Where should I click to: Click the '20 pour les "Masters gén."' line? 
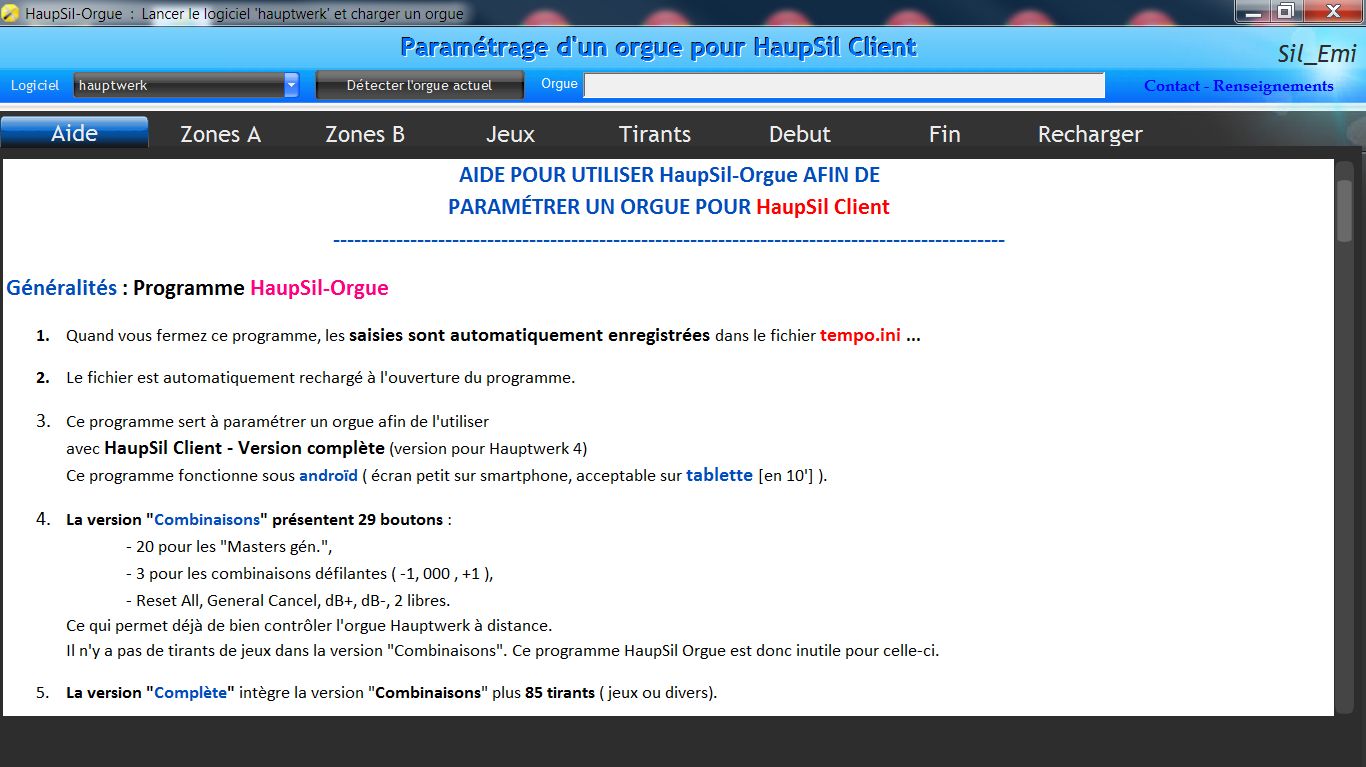point(229,547)
